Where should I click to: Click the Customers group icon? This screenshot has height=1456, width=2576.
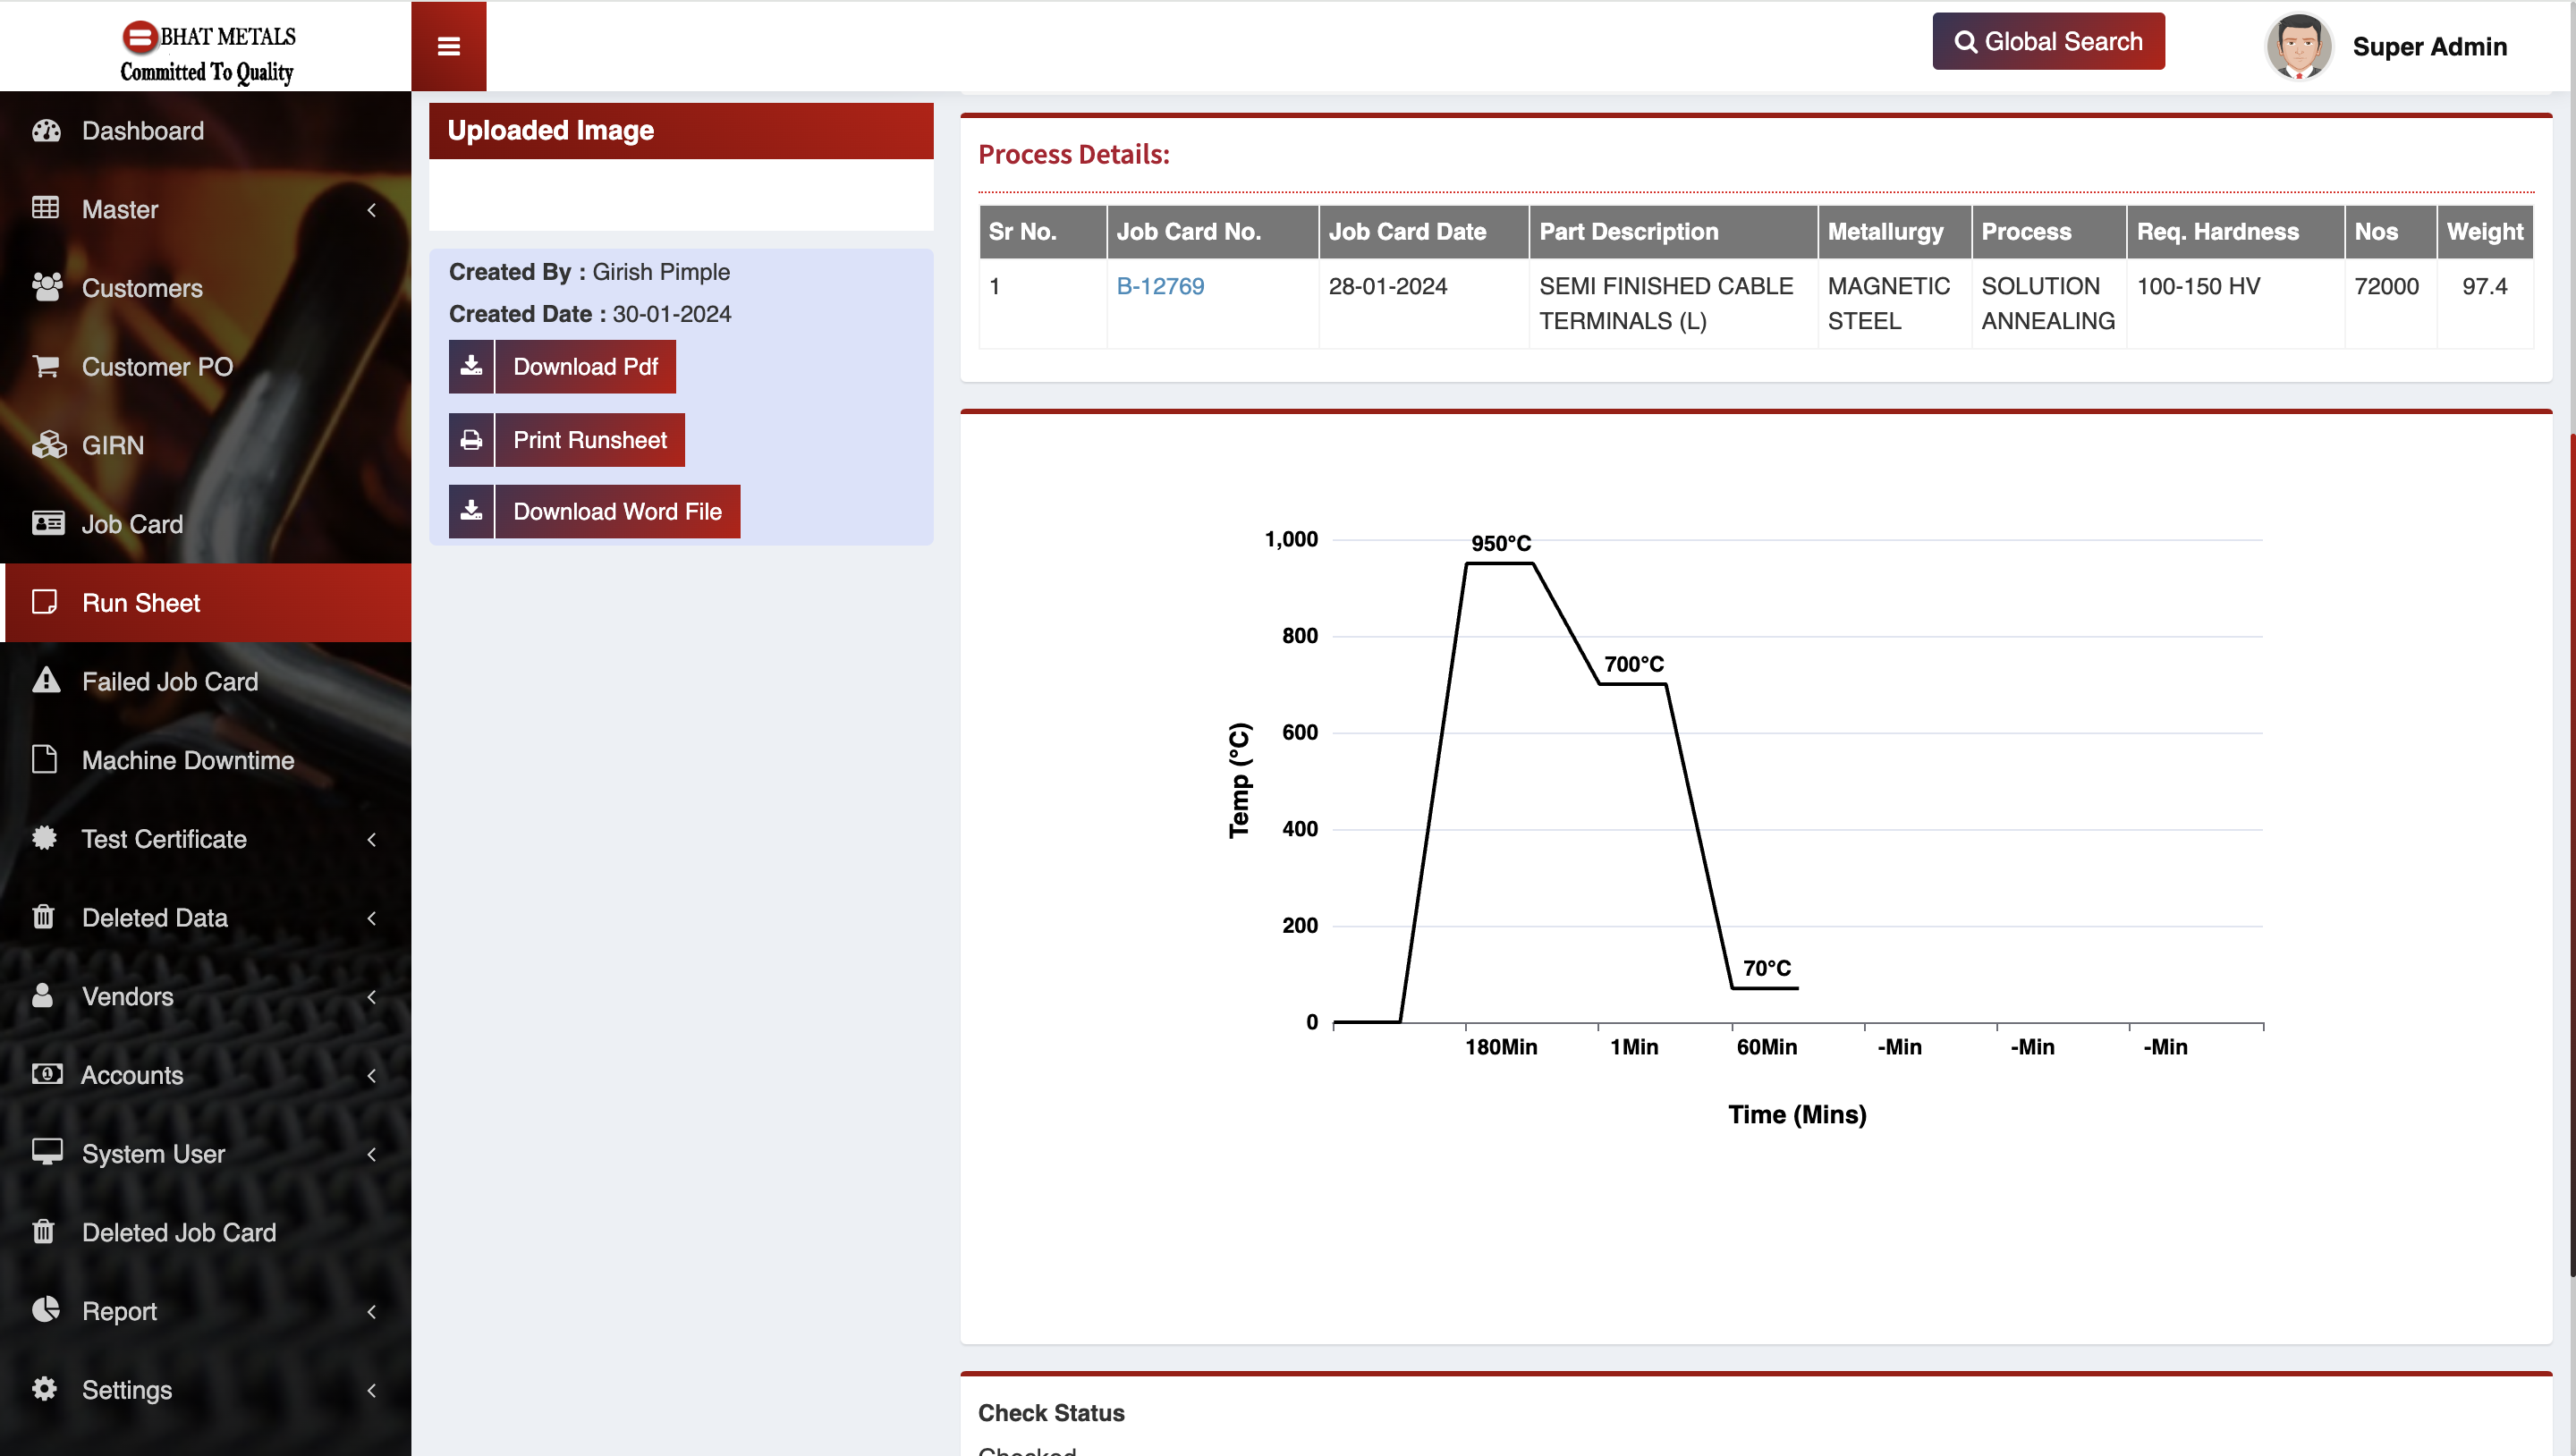coord(46,288)
